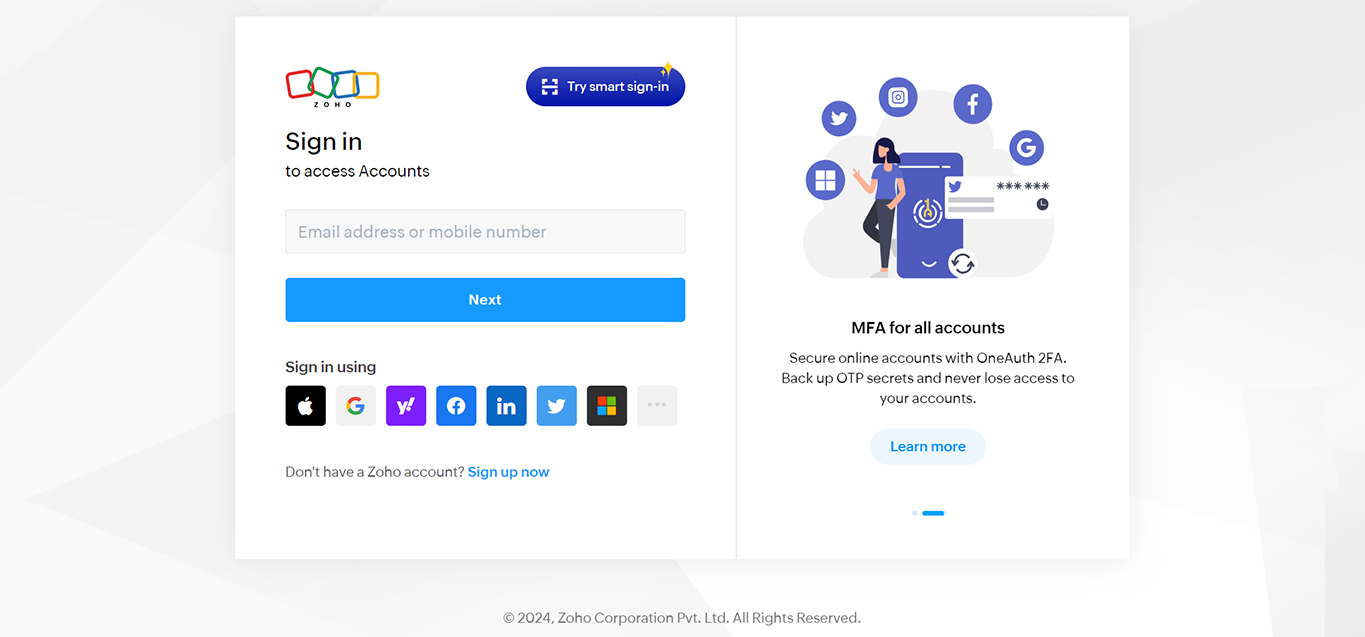1365x637 pixels.
Task: Choose Google under Sign in using
Action: tap(355, 406)
